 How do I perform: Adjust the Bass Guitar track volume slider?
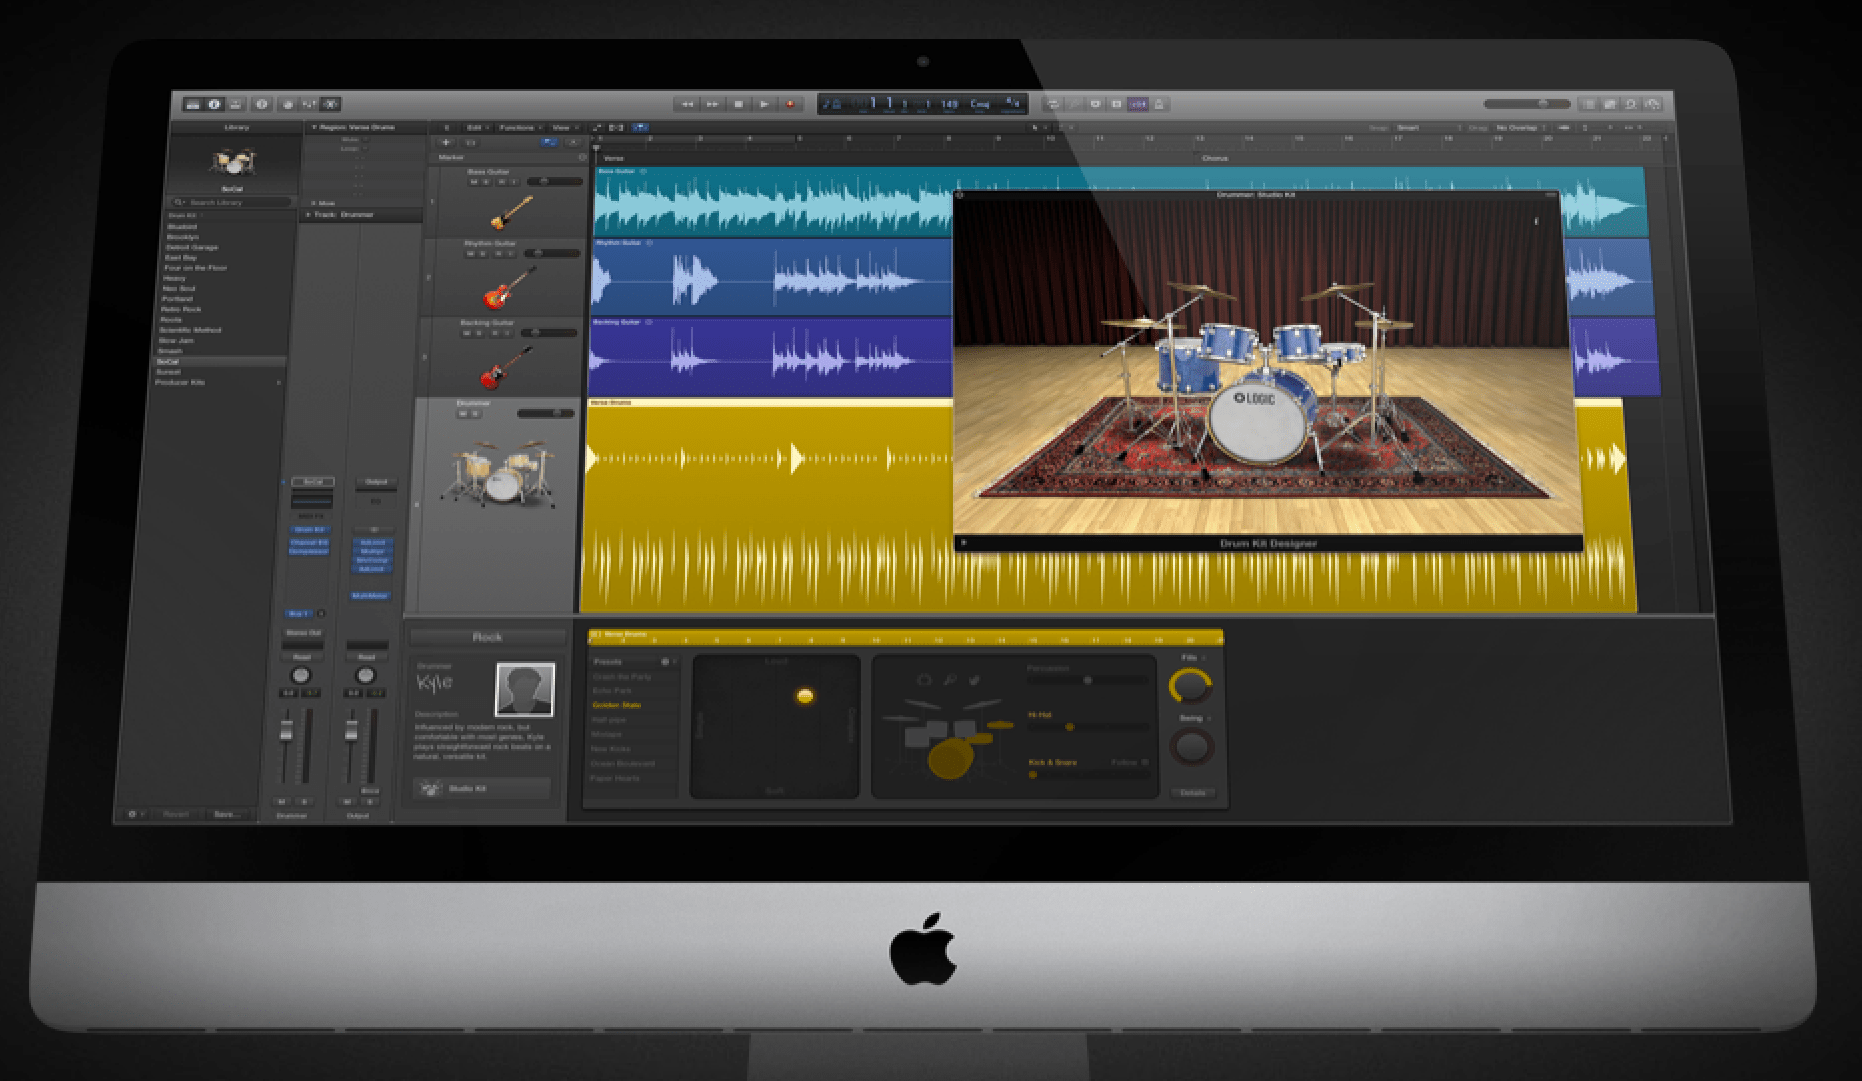click(x=555, y=182)
